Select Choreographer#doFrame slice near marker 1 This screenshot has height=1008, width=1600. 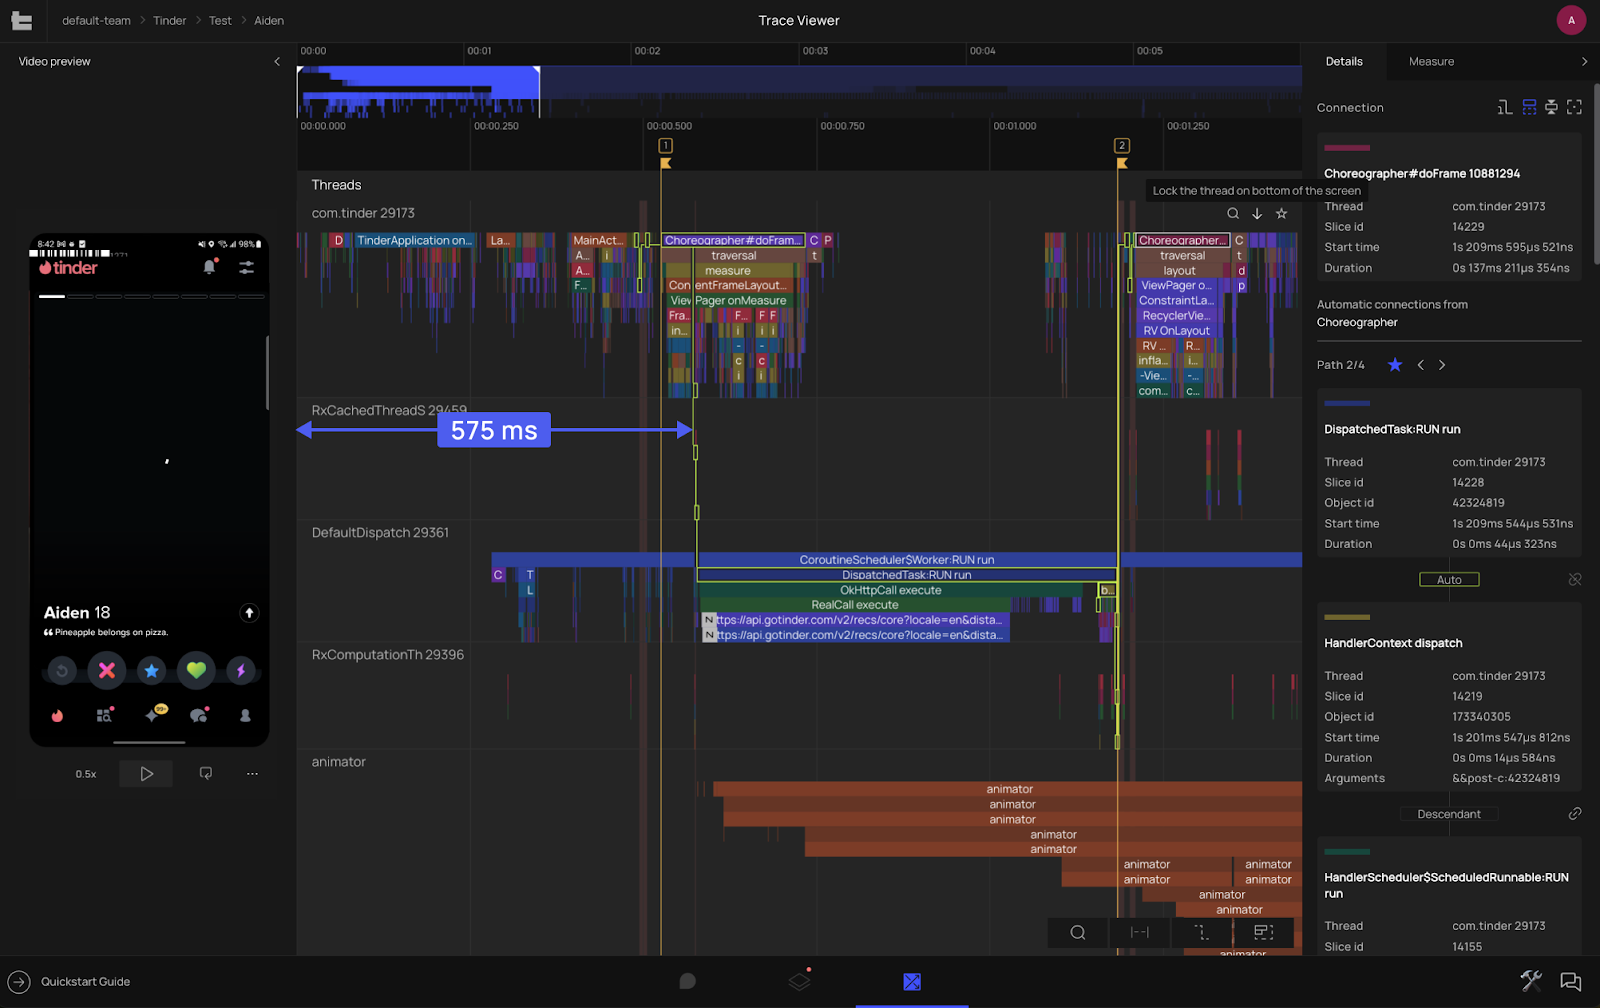733,240
